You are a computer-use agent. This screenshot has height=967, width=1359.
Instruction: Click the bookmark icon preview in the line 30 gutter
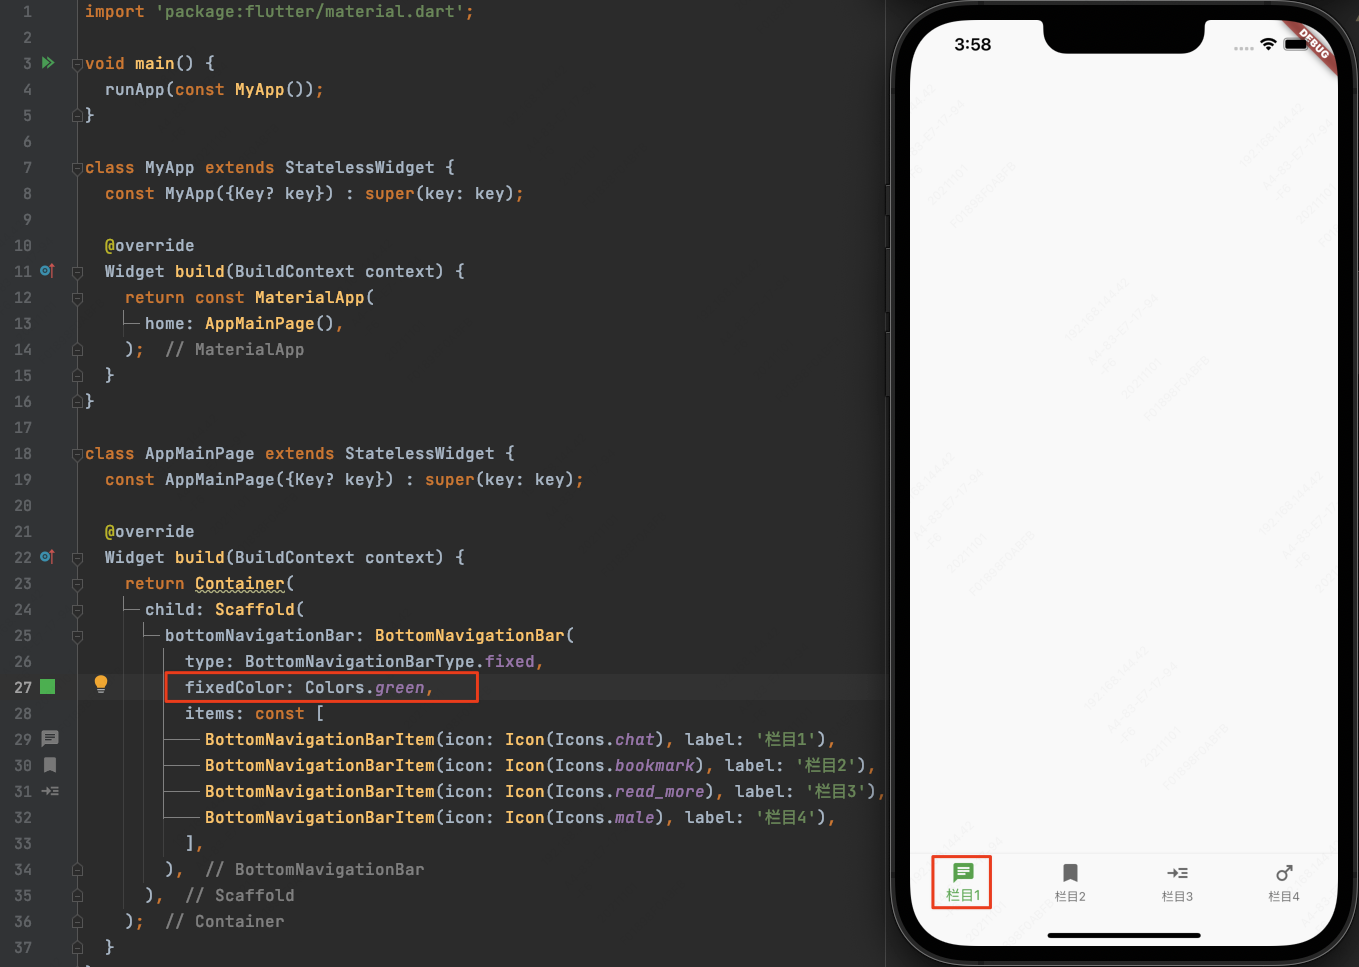click(x=50, y=765)
